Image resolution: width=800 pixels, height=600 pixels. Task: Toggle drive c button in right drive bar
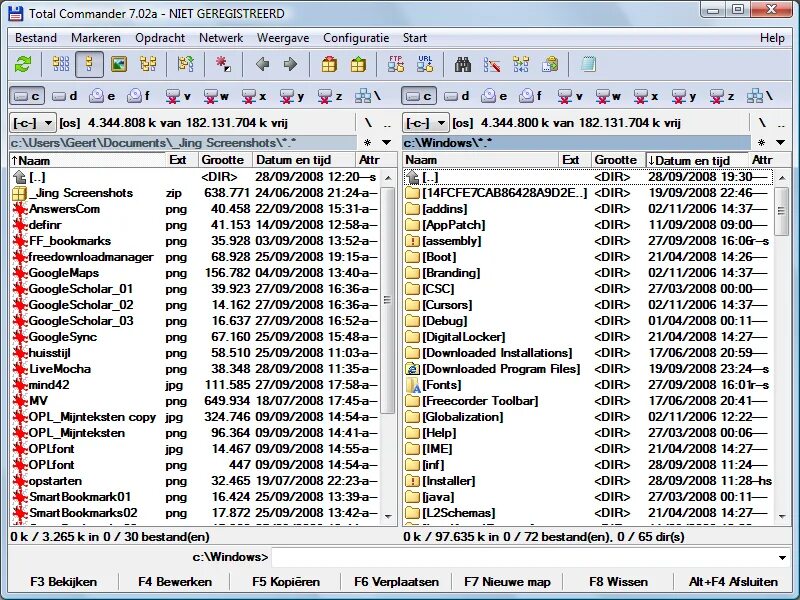pos(419,95)
